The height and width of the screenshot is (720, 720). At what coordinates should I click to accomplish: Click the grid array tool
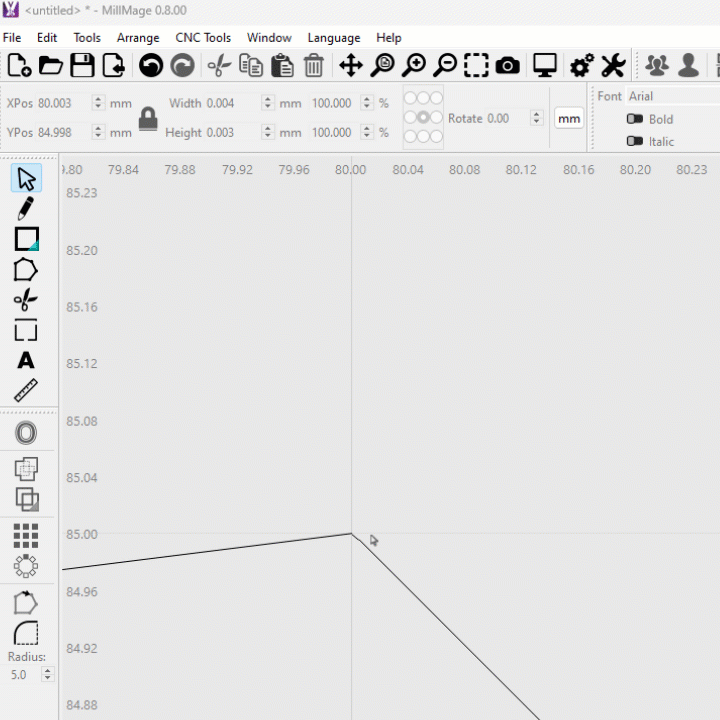(26, 535)
